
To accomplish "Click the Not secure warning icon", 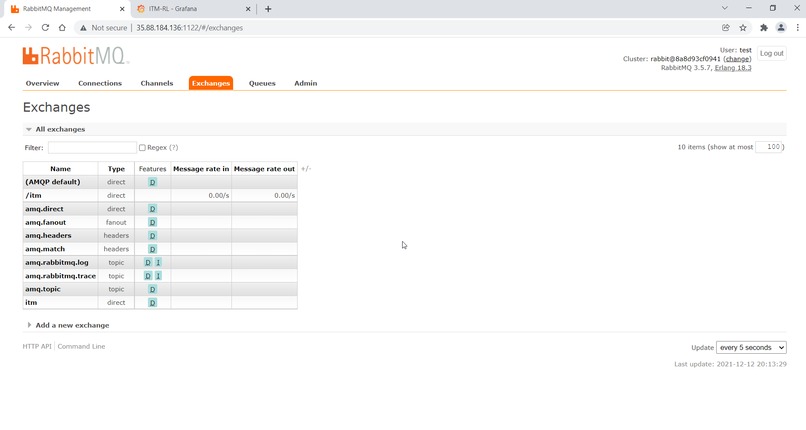I will pyautogui.click(x=83, y=28).
